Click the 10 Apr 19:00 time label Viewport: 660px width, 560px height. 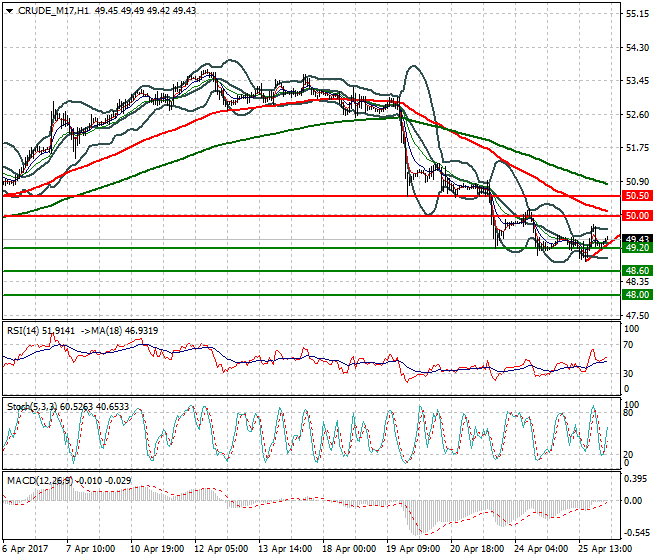[157, 549]
